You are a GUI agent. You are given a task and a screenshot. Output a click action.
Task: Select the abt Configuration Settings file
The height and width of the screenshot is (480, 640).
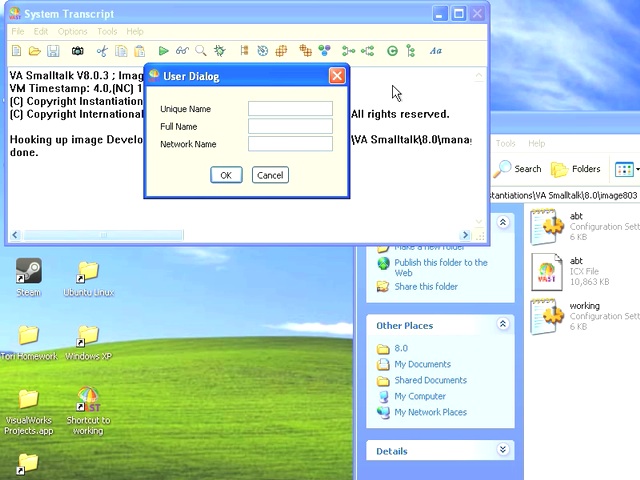(584, 226)
